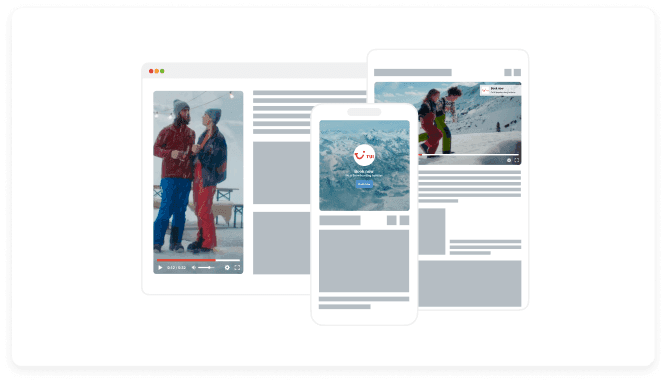
Task: Click the snowy mountain ad image on phone
Action: [x=365, y=165]
